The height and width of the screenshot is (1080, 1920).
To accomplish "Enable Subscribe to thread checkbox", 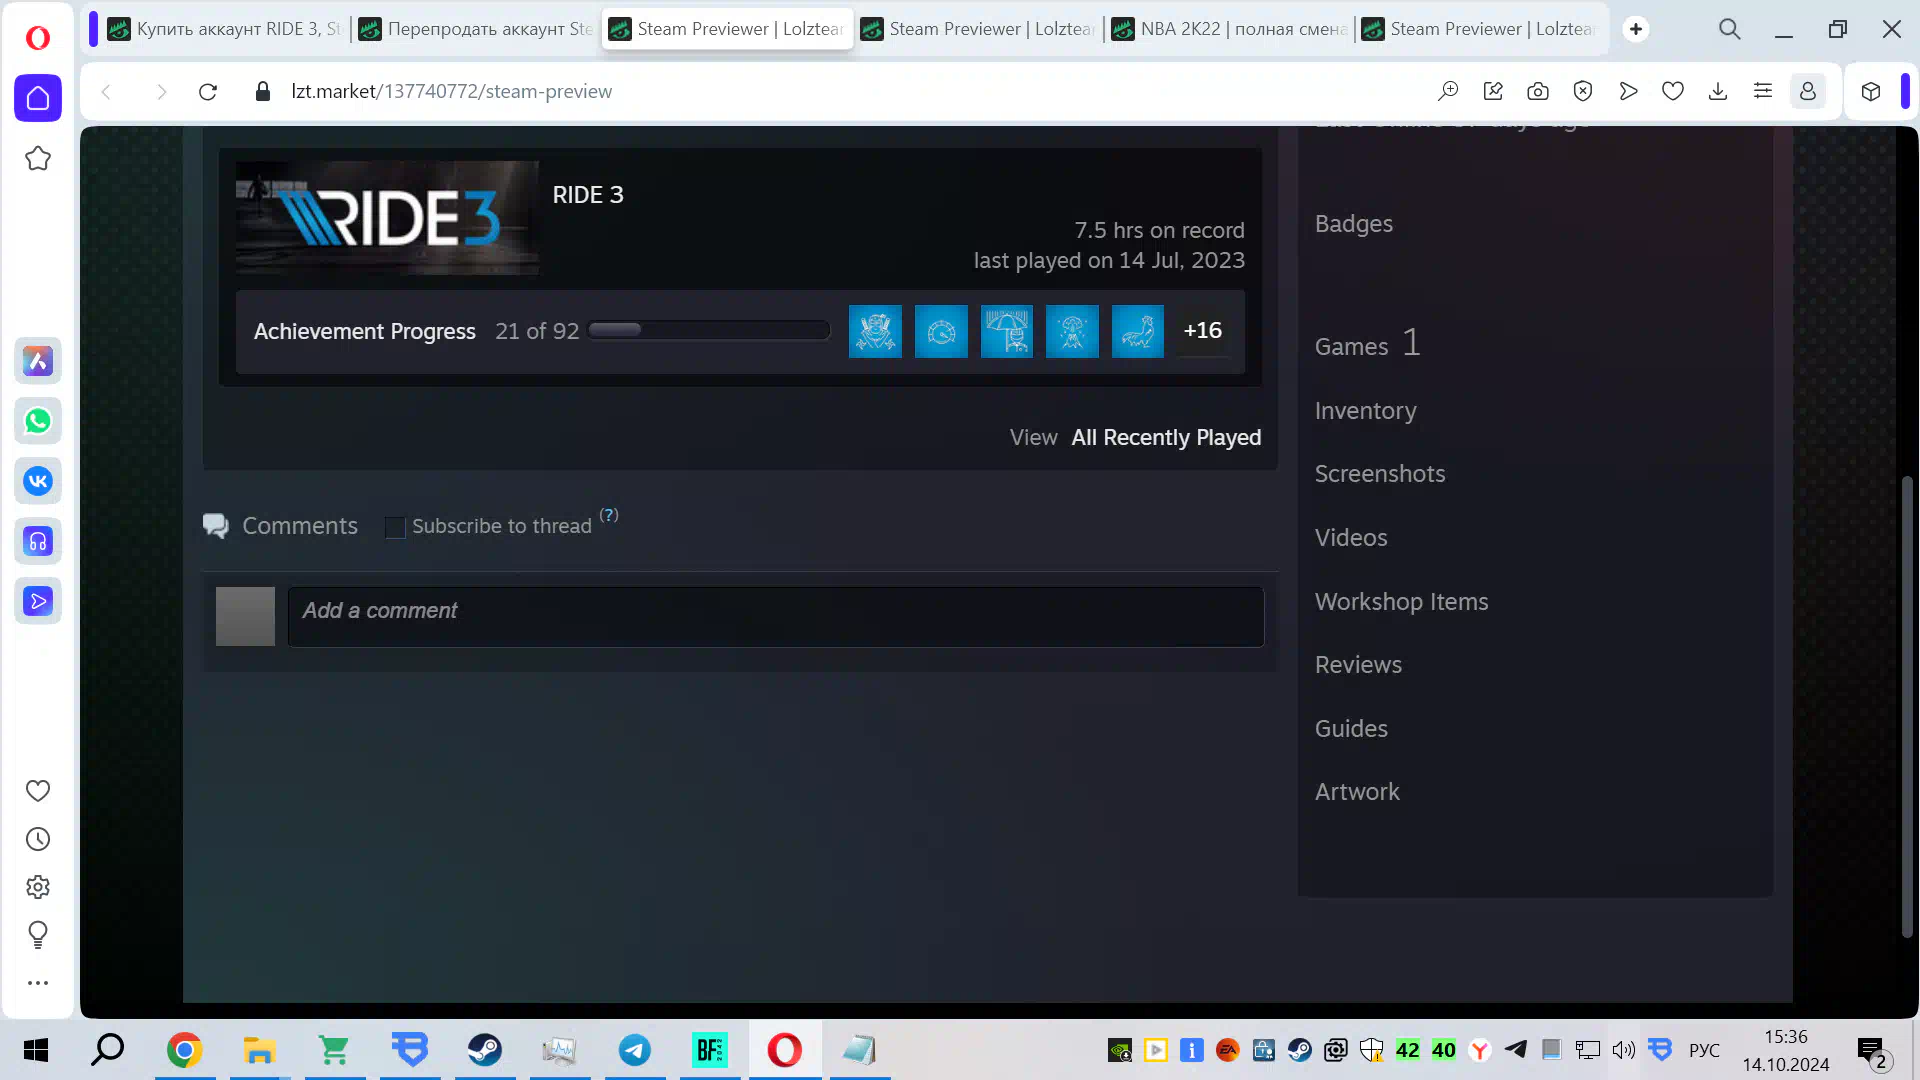I will pos(395,527).
